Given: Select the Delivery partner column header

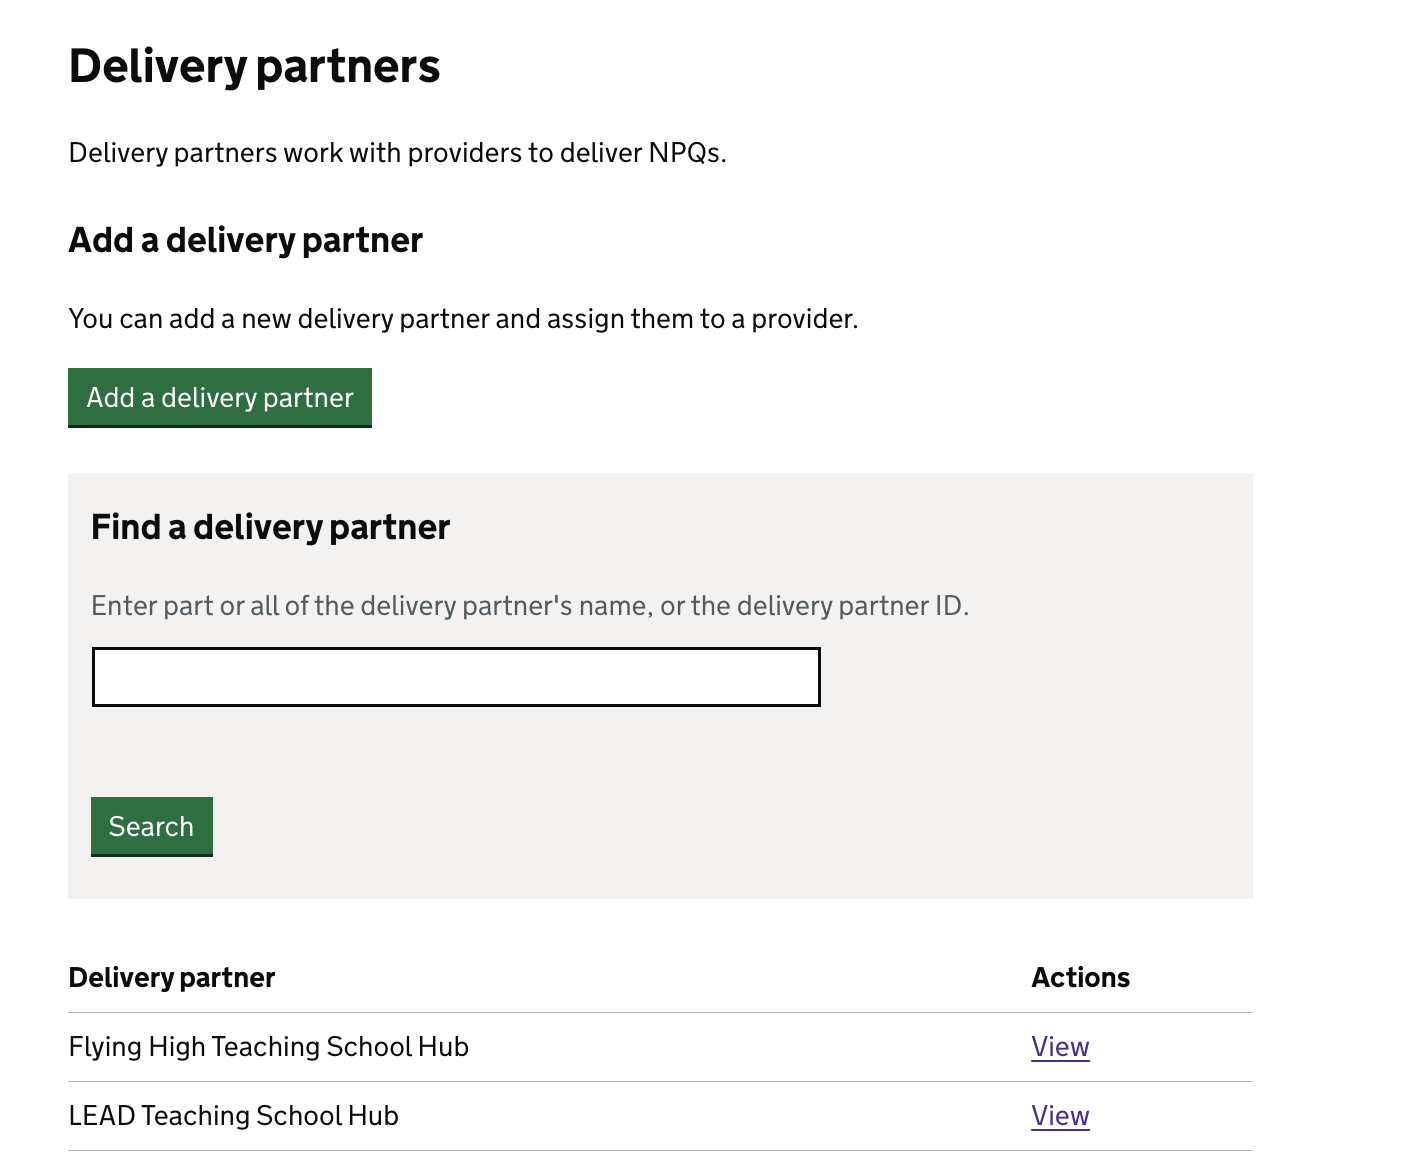Looking at the screenshot, I should (x=171, y=977).
